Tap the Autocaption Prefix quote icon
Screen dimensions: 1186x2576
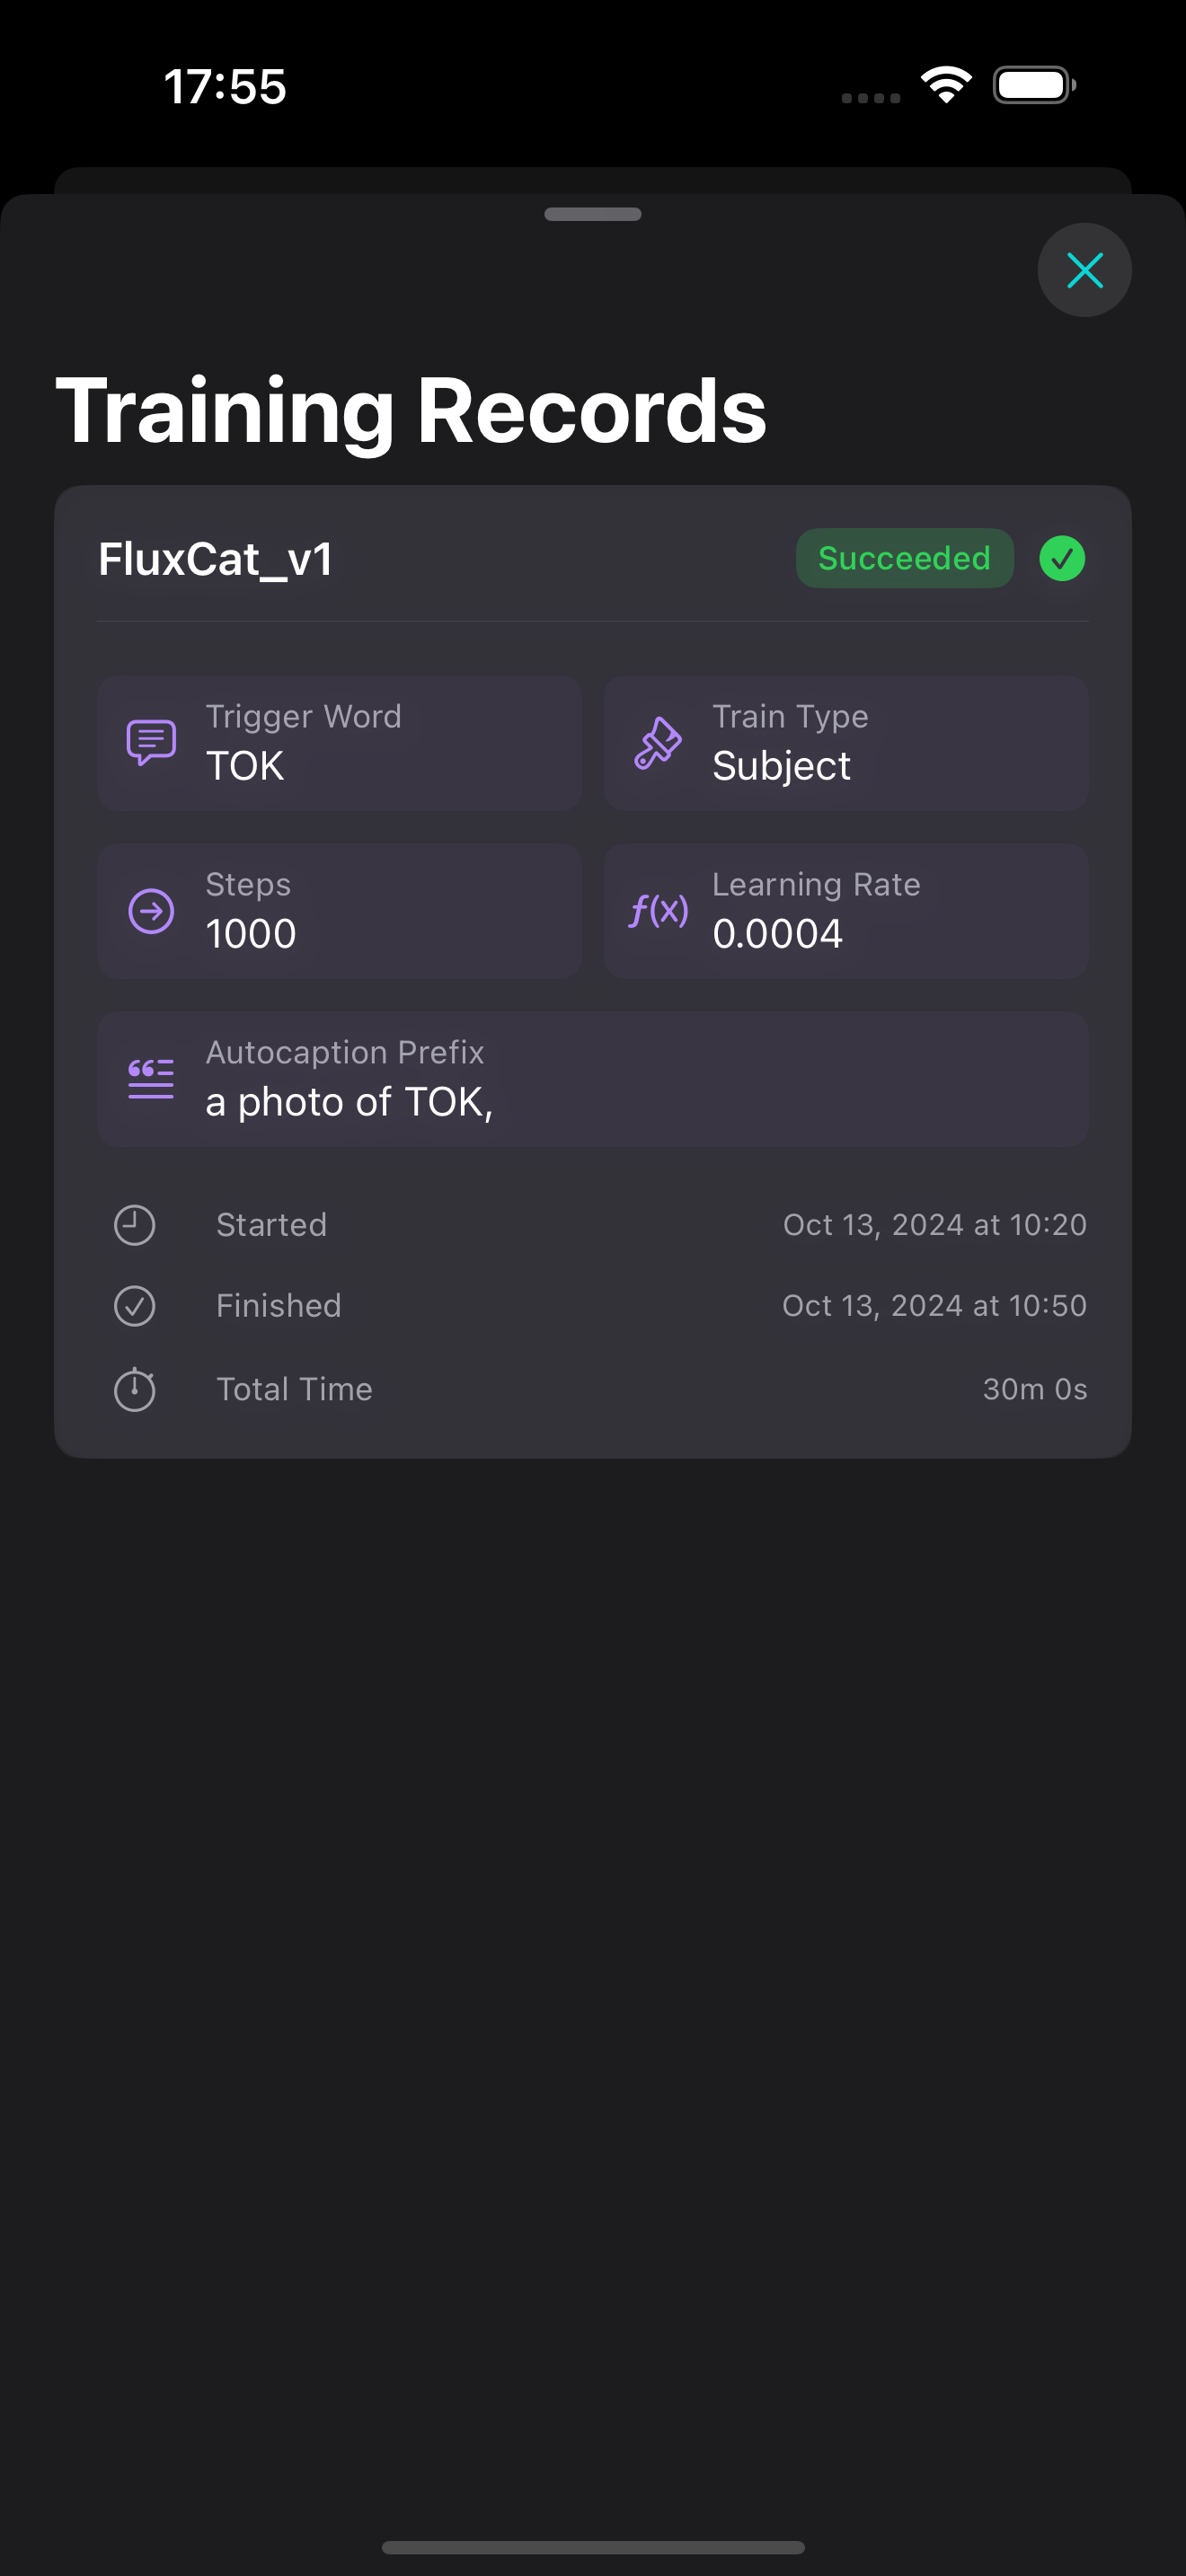click(151, 1078)
